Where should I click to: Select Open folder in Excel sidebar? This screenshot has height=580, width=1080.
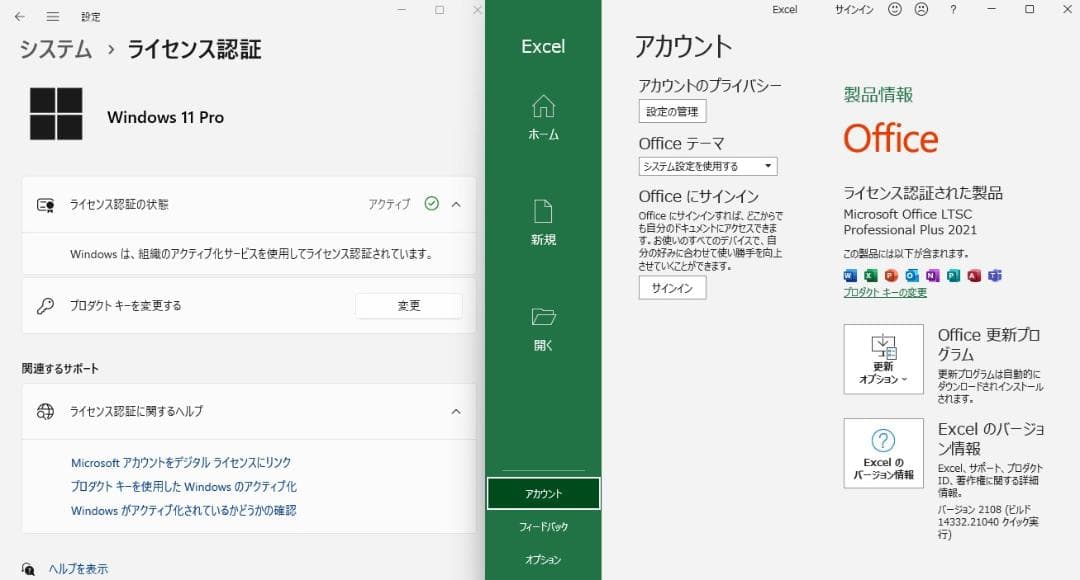point(543,329)
